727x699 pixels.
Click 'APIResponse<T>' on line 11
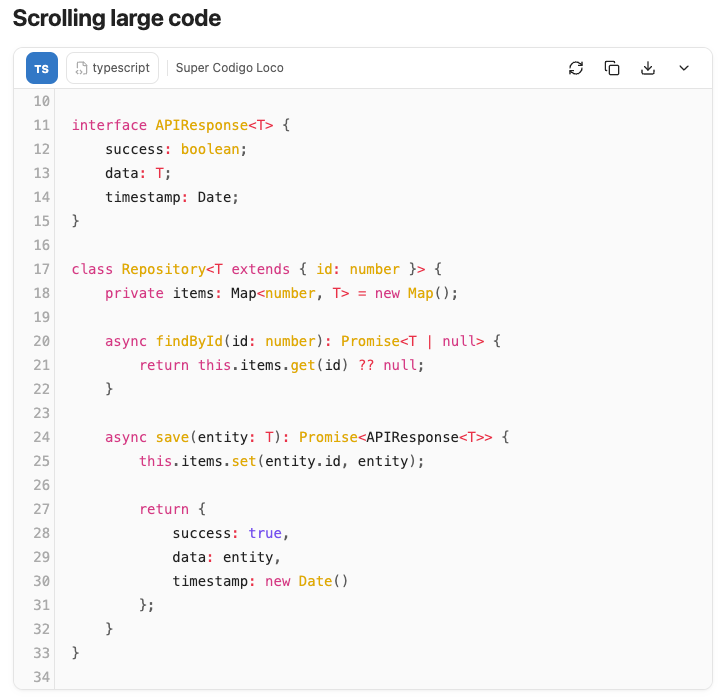coord(214,125)
